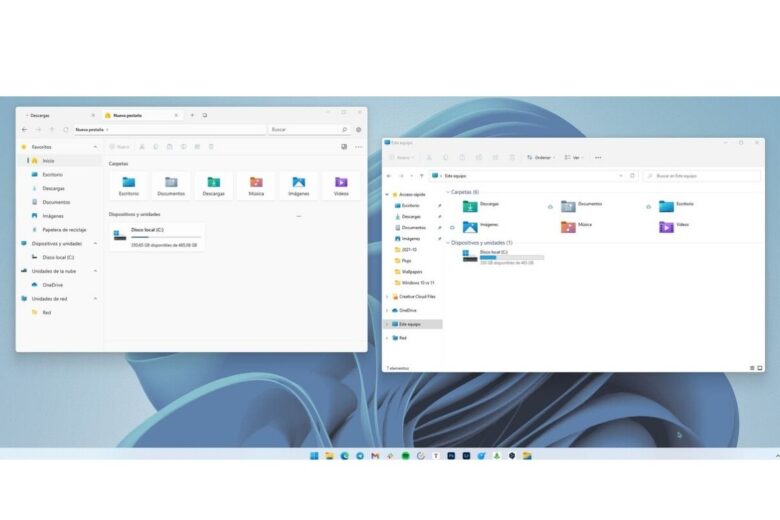
Task: Open Documentos folder tile in tabbed Files window
Action: click(171, 186)
